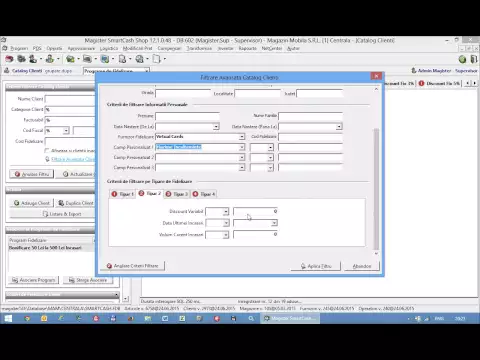Select the Discount Fix 5% tab
The image size is (480, 360).
click(439, 83)
